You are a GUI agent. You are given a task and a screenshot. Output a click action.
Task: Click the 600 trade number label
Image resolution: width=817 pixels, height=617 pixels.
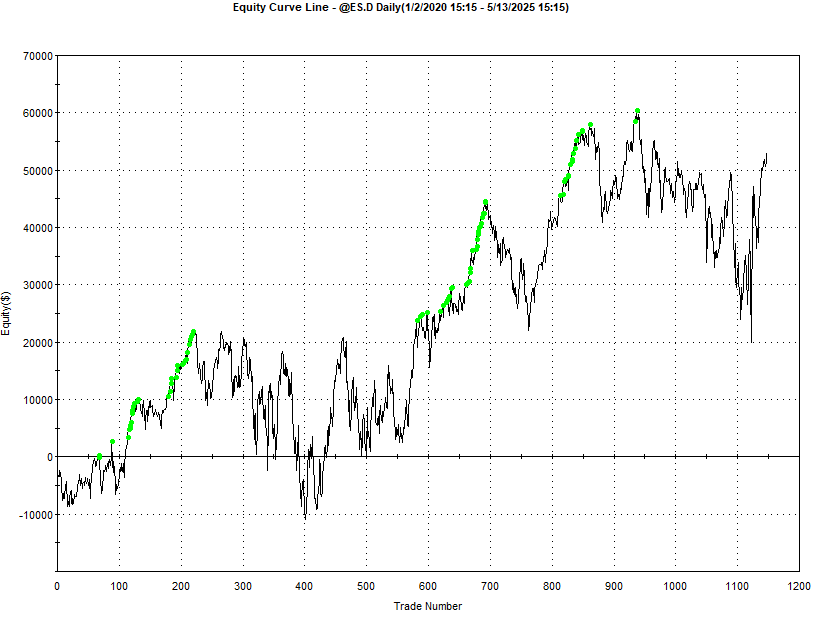tap(428, 586)
